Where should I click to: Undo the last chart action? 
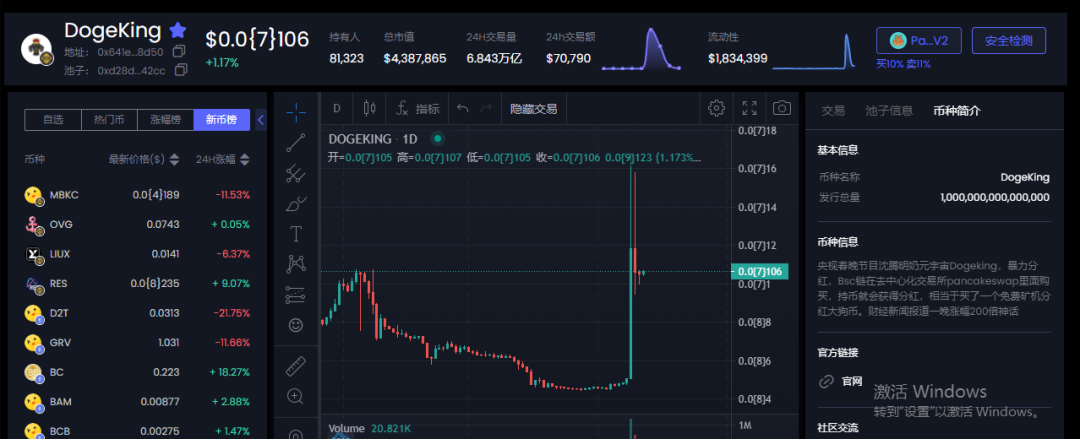click(463, 108)
